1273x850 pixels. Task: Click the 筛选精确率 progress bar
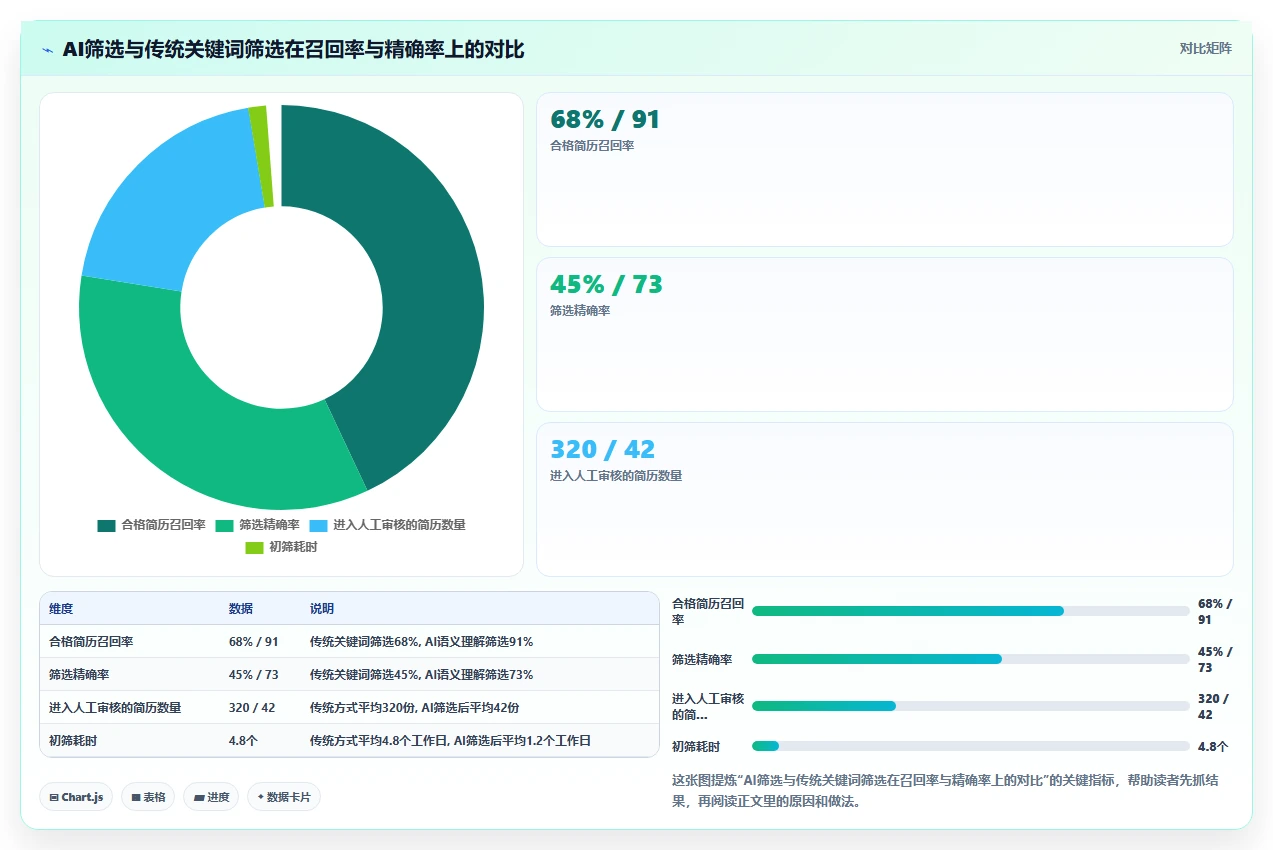click(x=970, y=659)
